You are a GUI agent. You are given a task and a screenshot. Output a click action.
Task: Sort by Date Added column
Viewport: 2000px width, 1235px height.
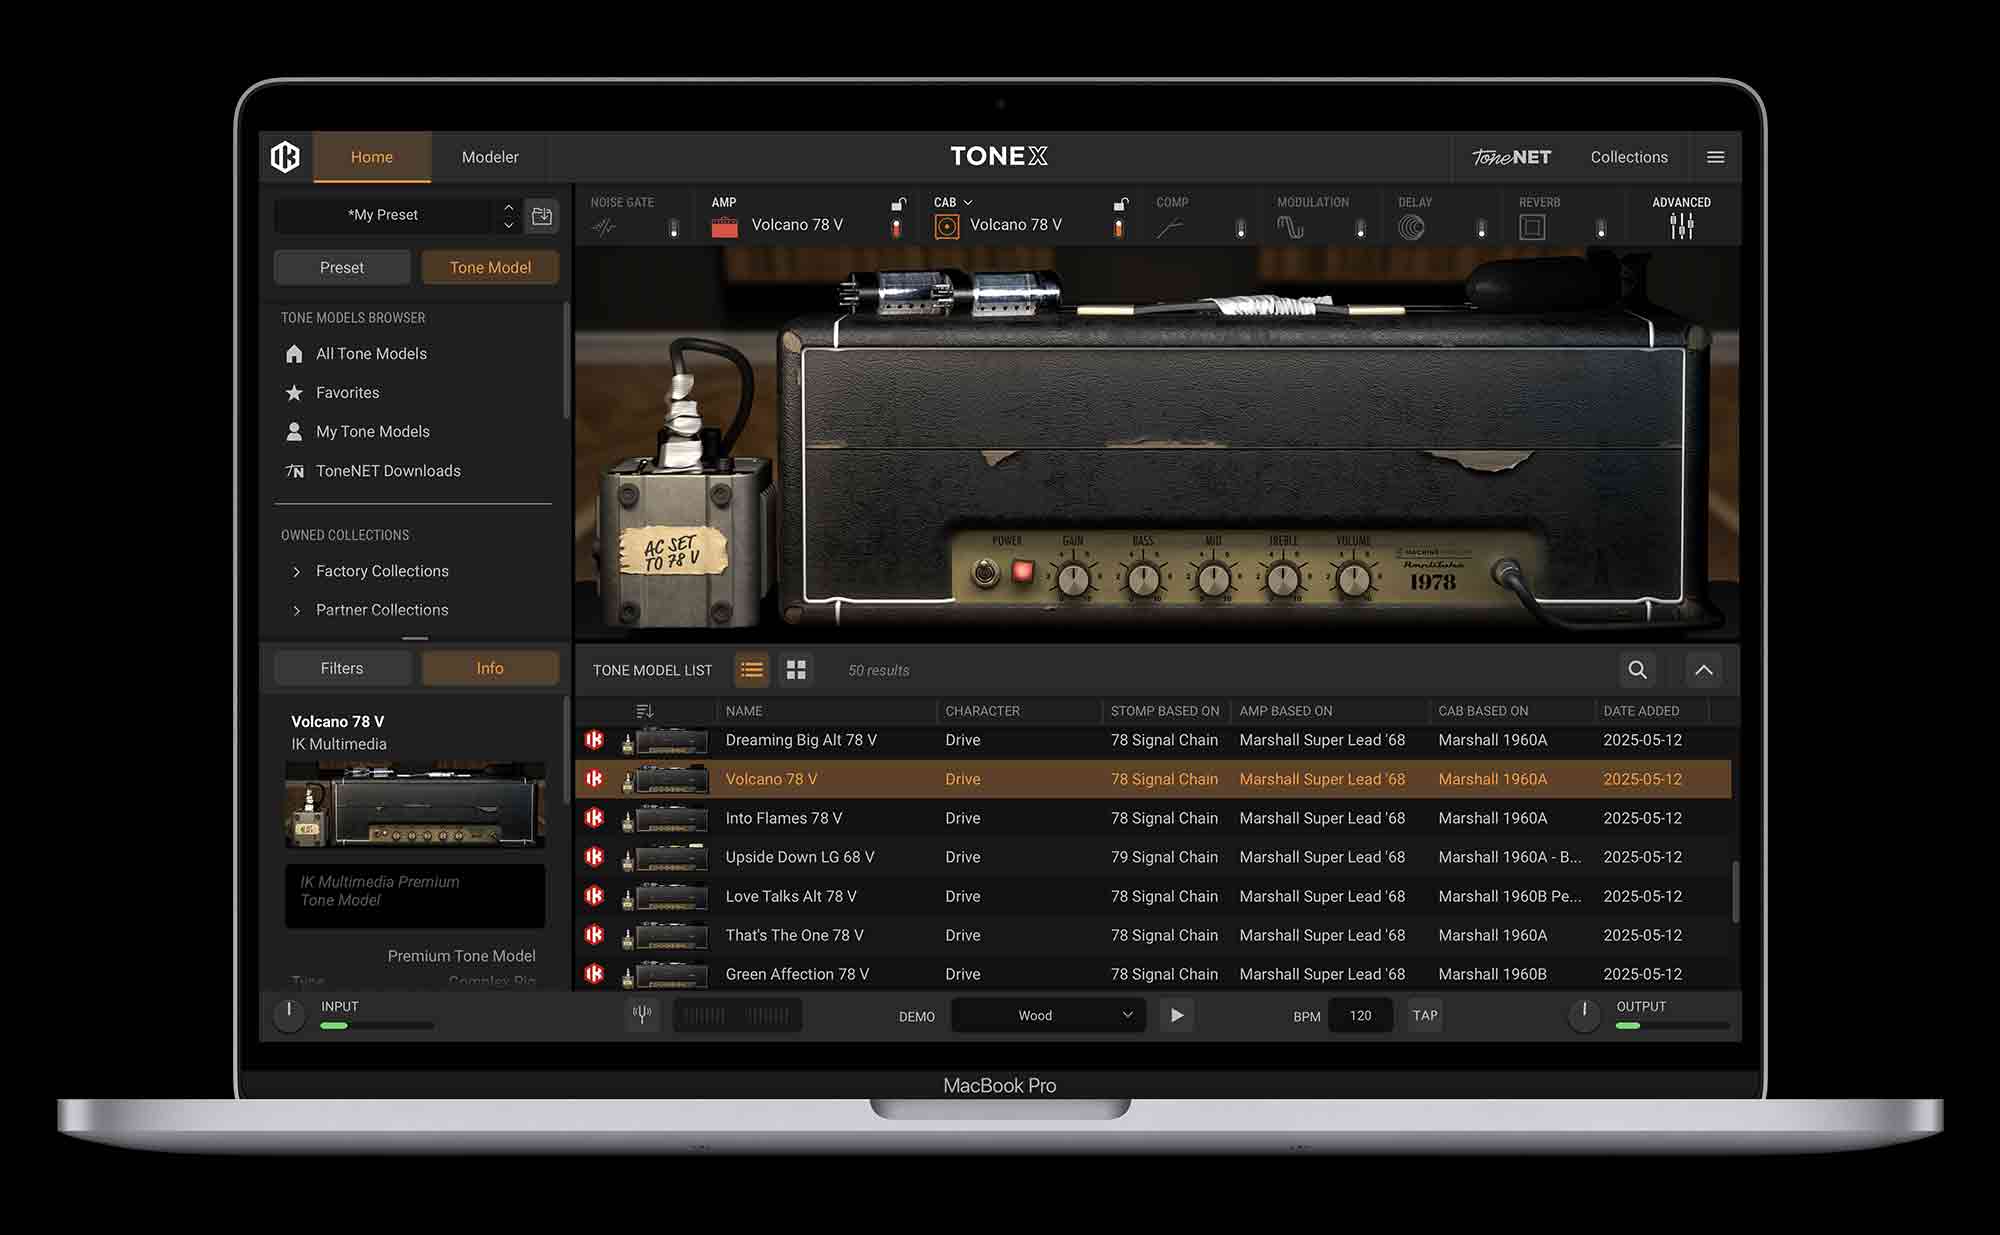[x=1641, y=711]
